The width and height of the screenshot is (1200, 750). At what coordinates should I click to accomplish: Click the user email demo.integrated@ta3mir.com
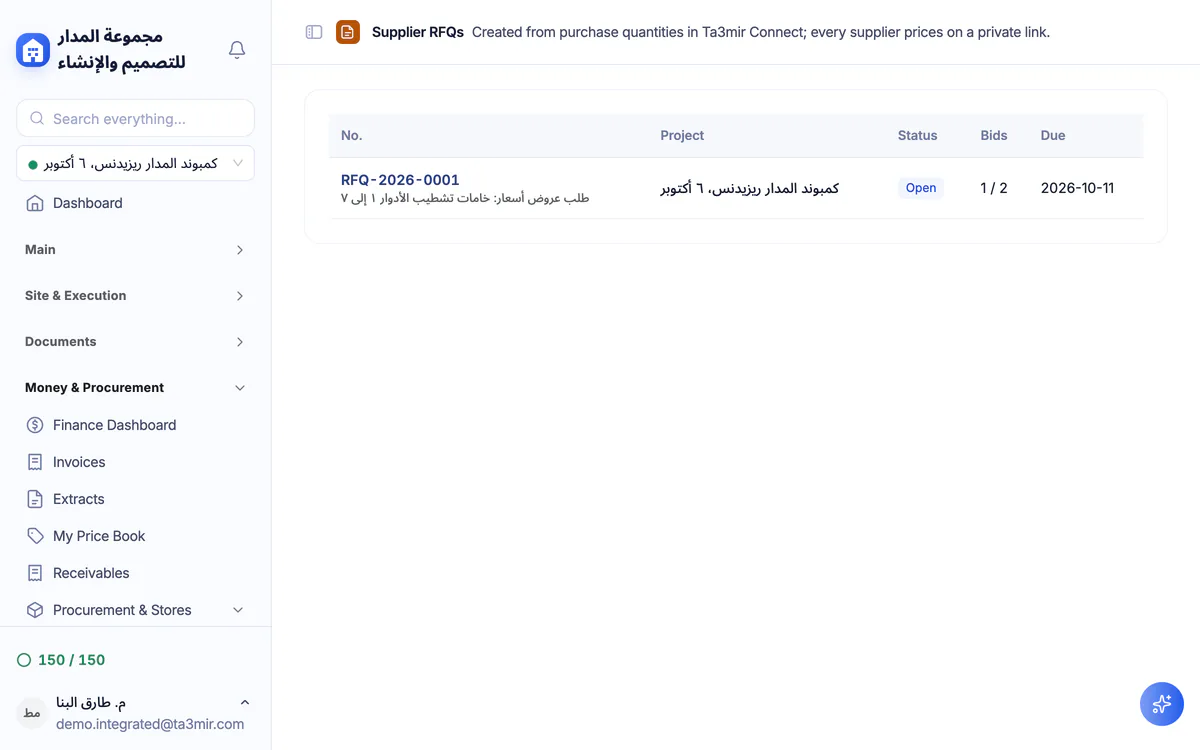[150, 724]
